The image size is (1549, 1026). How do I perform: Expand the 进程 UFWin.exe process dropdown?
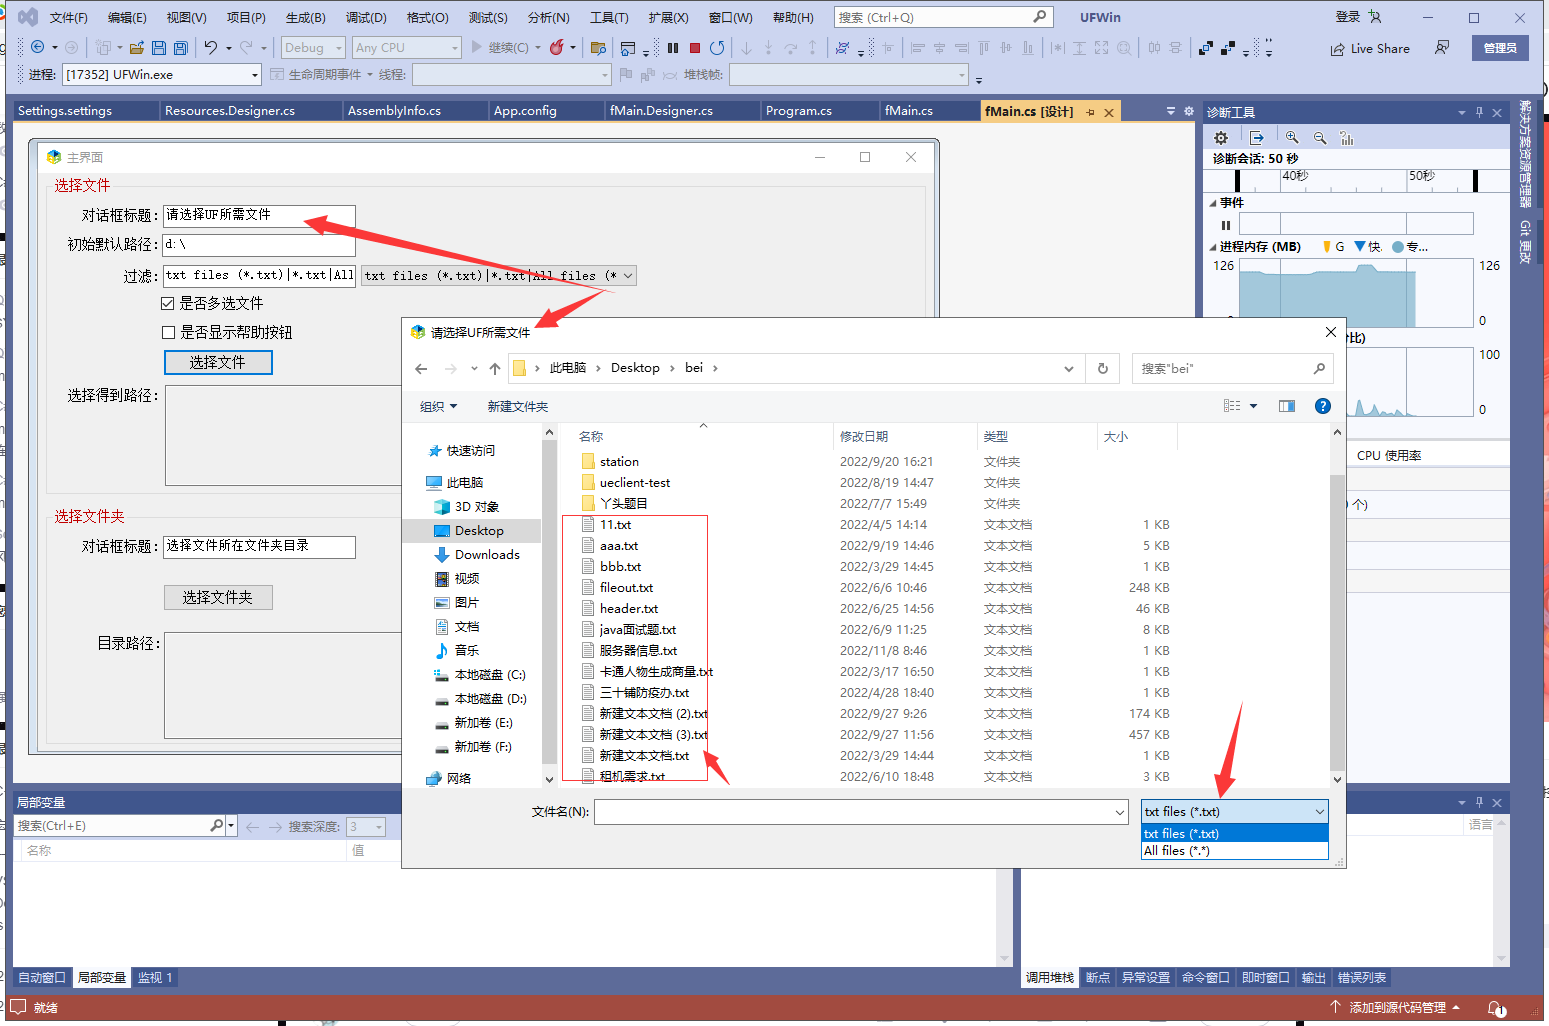[255, 75]
